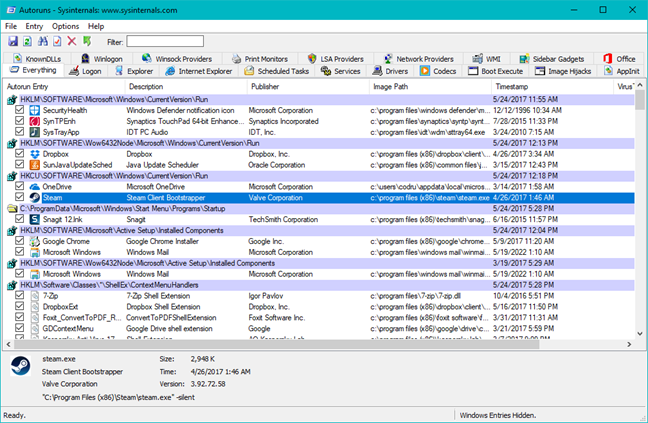The width and height of the screenshot is (648, 423).
Task: Open the Entry menu
Action: point(34,26)
